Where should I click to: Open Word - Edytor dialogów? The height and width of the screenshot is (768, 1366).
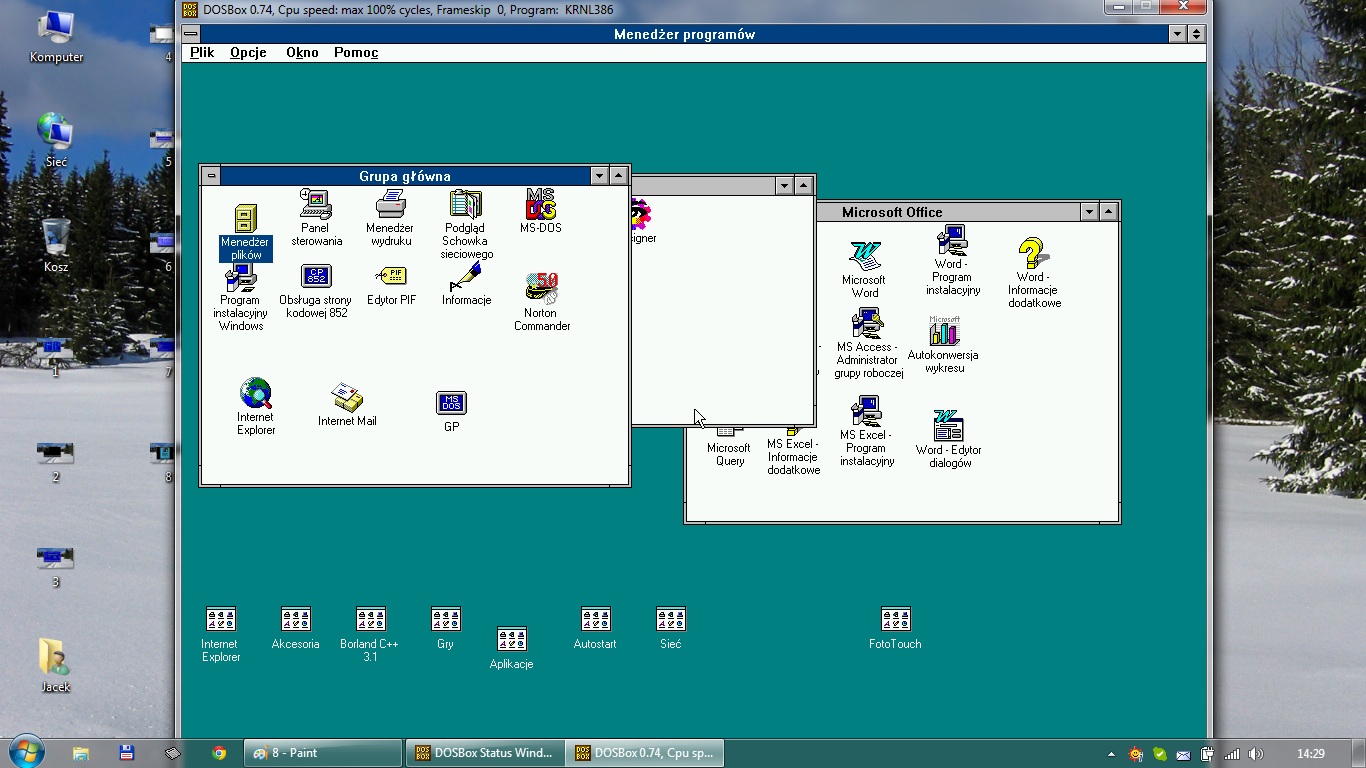point(946,428)
